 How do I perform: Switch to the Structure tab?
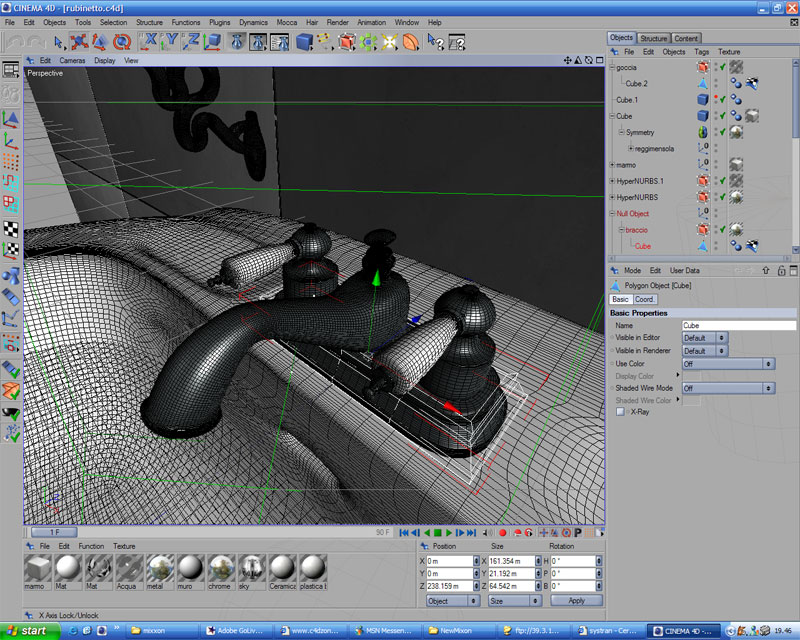click(x=654, y=38)
